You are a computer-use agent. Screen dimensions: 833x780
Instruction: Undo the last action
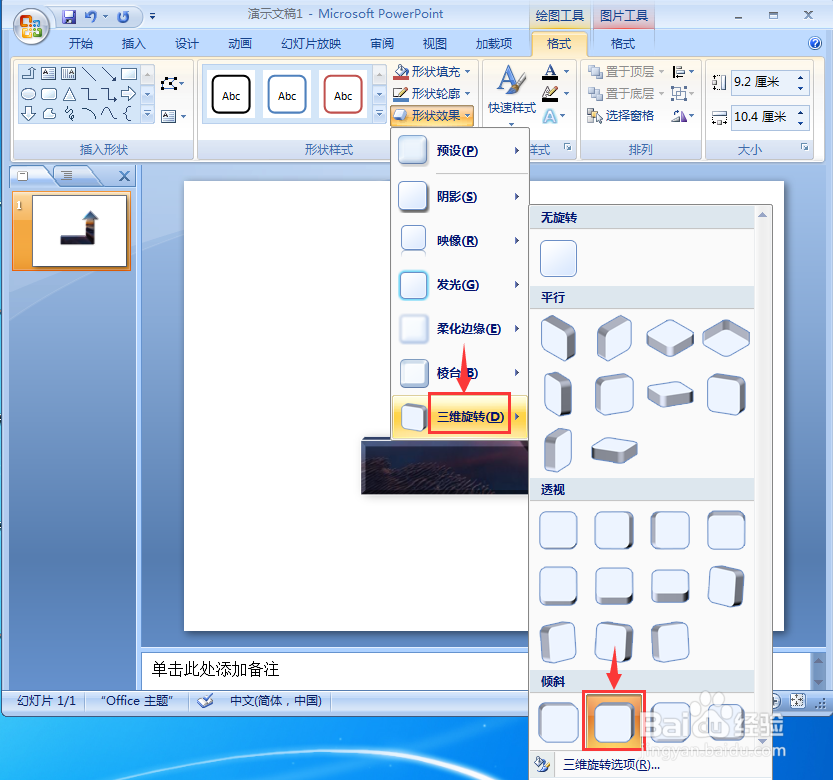pos(91,17)
